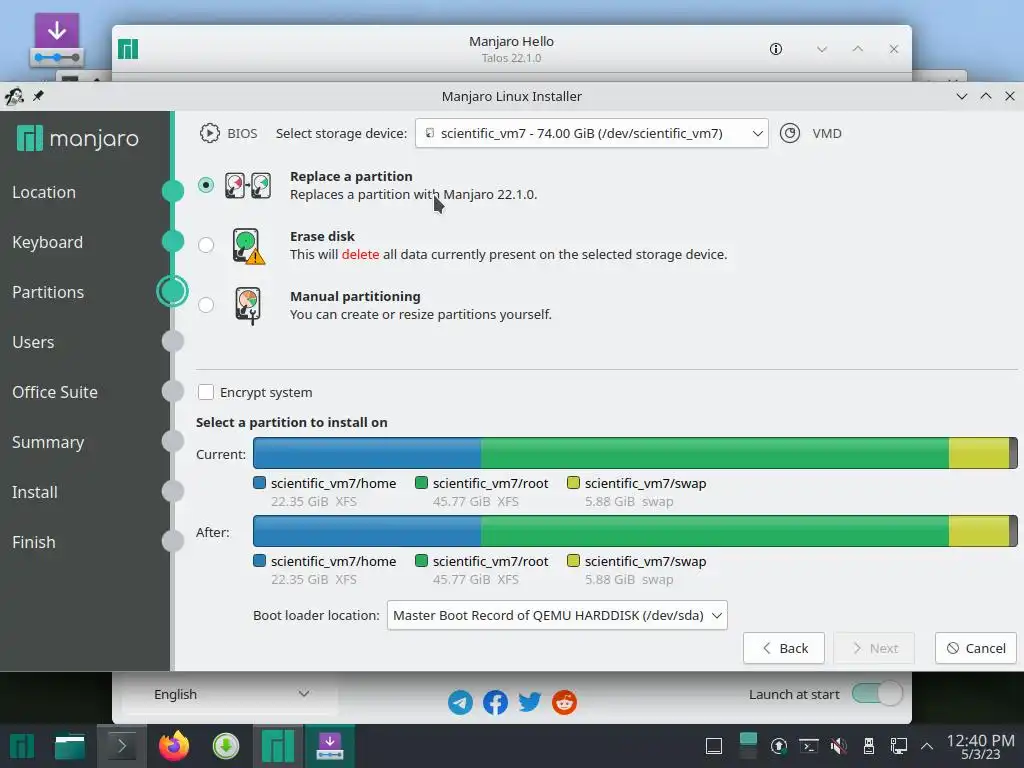
Task: Go to the Keyboard step in sidebar
Action: click(x=48, y=242)
